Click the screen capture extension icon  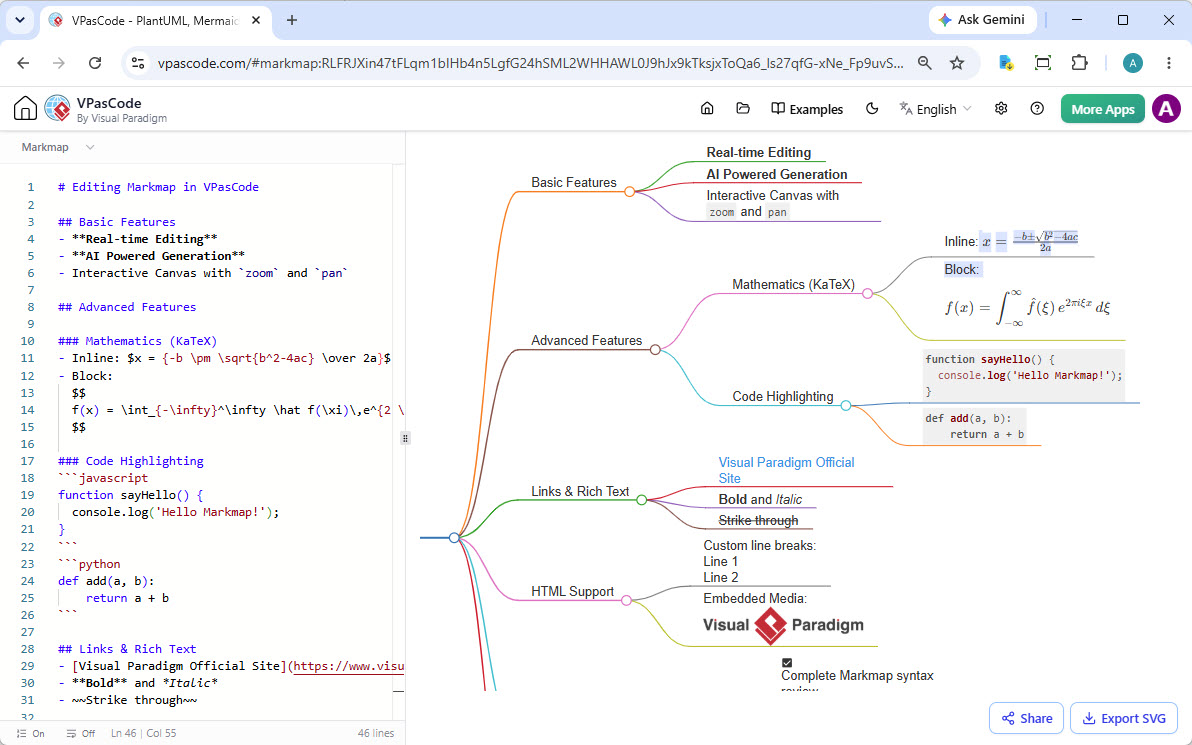click(1043, 63)
